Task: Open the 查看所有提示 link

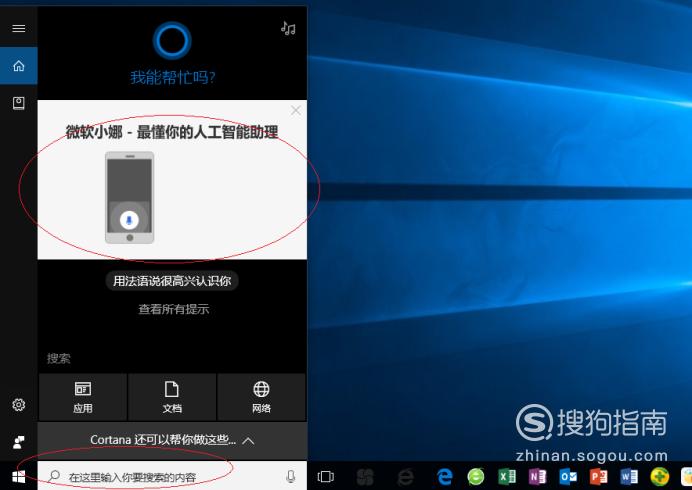Action: (x=173, y=309)
